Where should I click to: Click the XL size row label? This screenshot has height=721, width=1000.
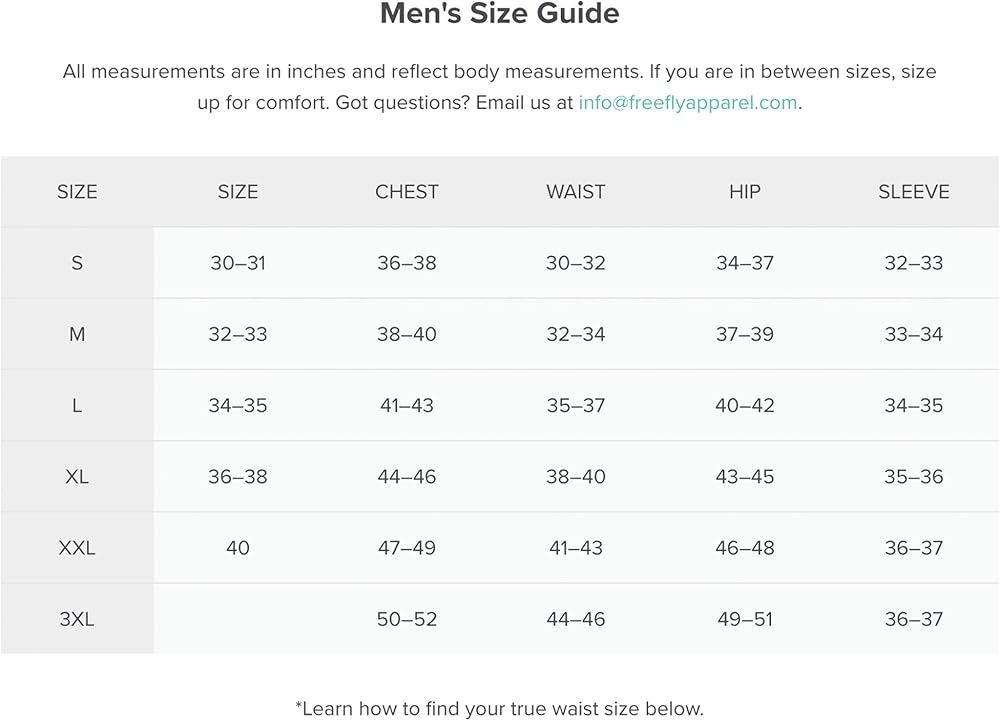(x=77, y=476)
